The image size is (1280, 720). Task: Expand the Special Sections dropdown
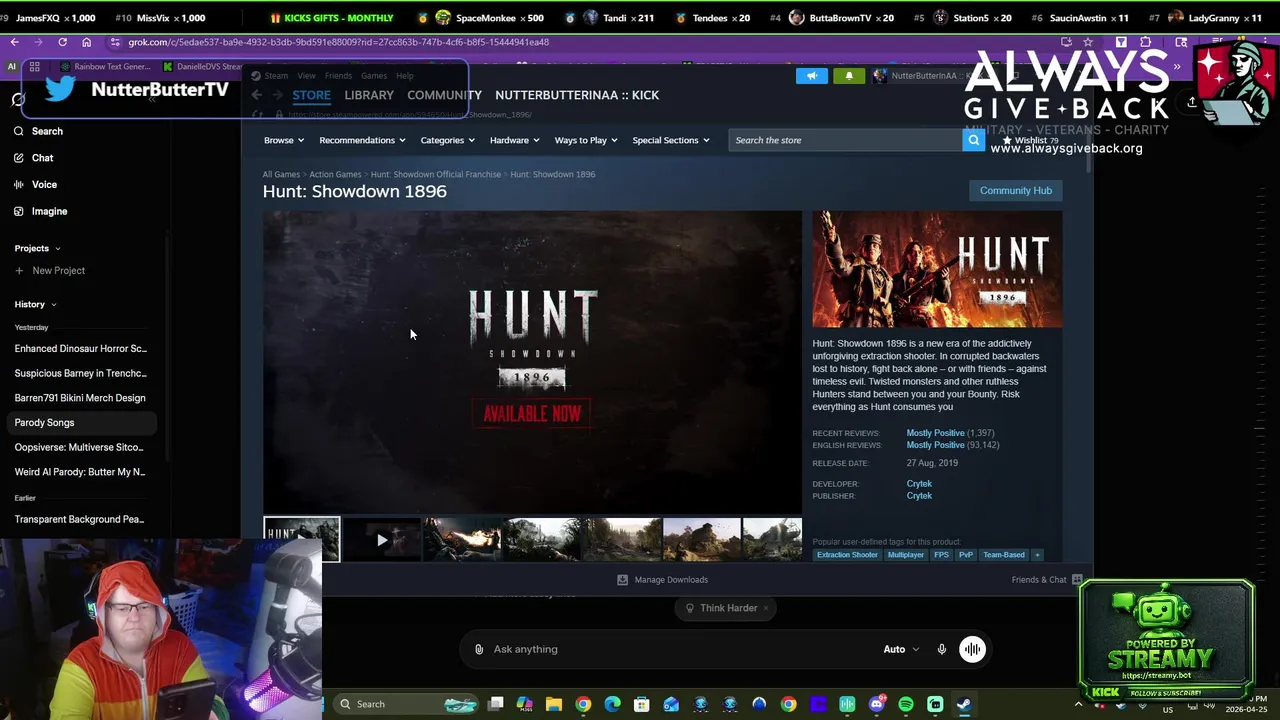671,140
